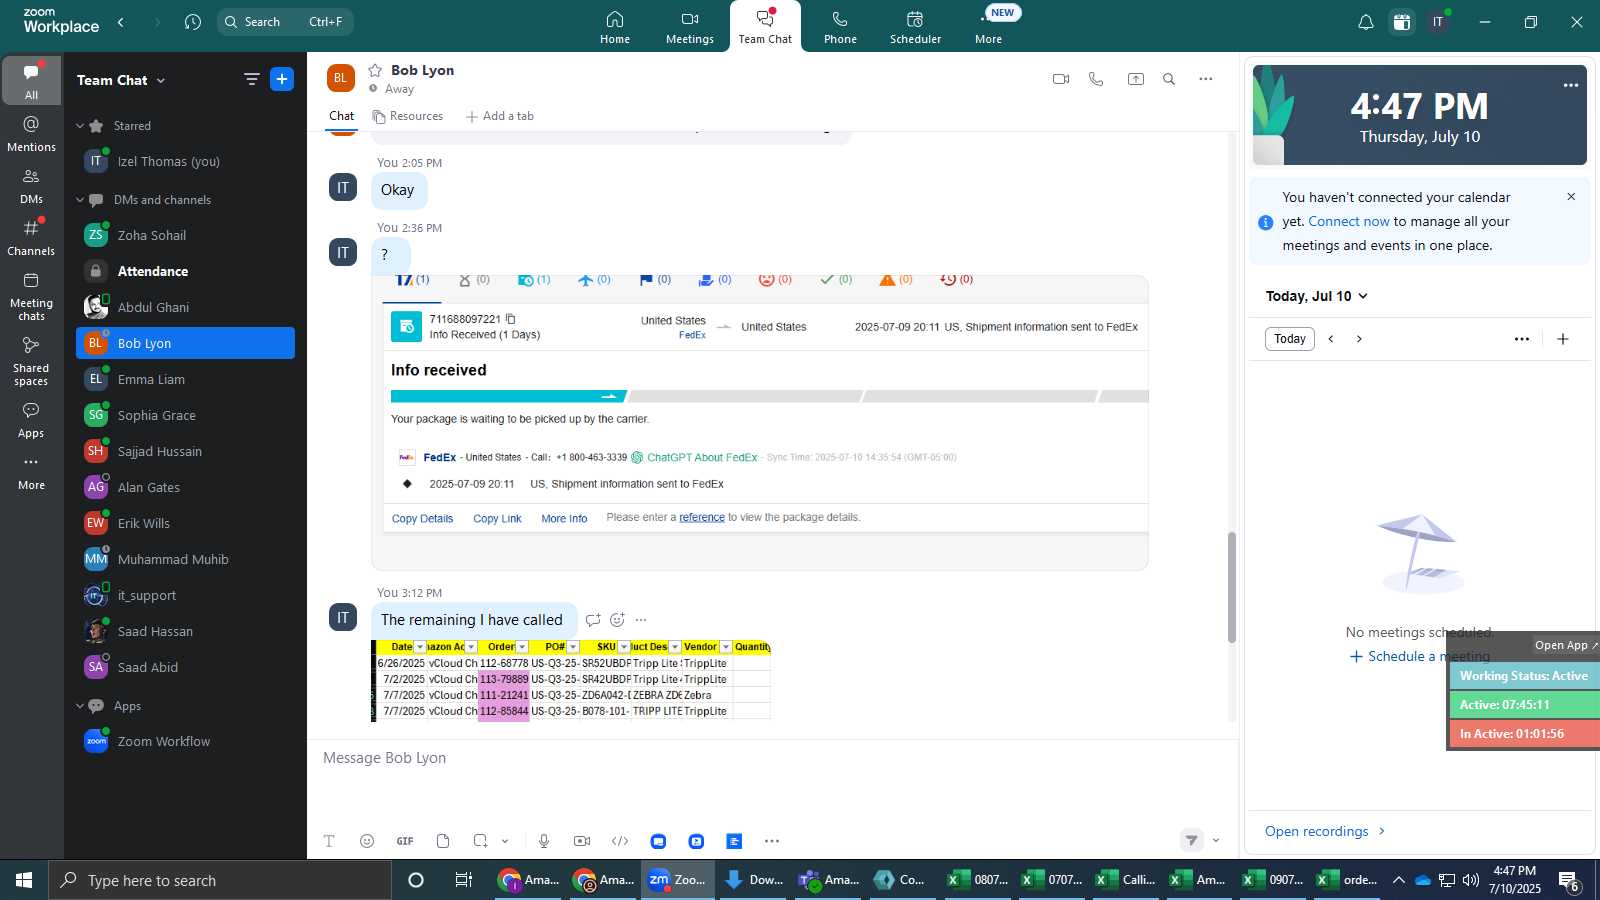The image size is (1600, 900).
Task: Collapse the Apps section in chat list
Action: click(80, 706)
